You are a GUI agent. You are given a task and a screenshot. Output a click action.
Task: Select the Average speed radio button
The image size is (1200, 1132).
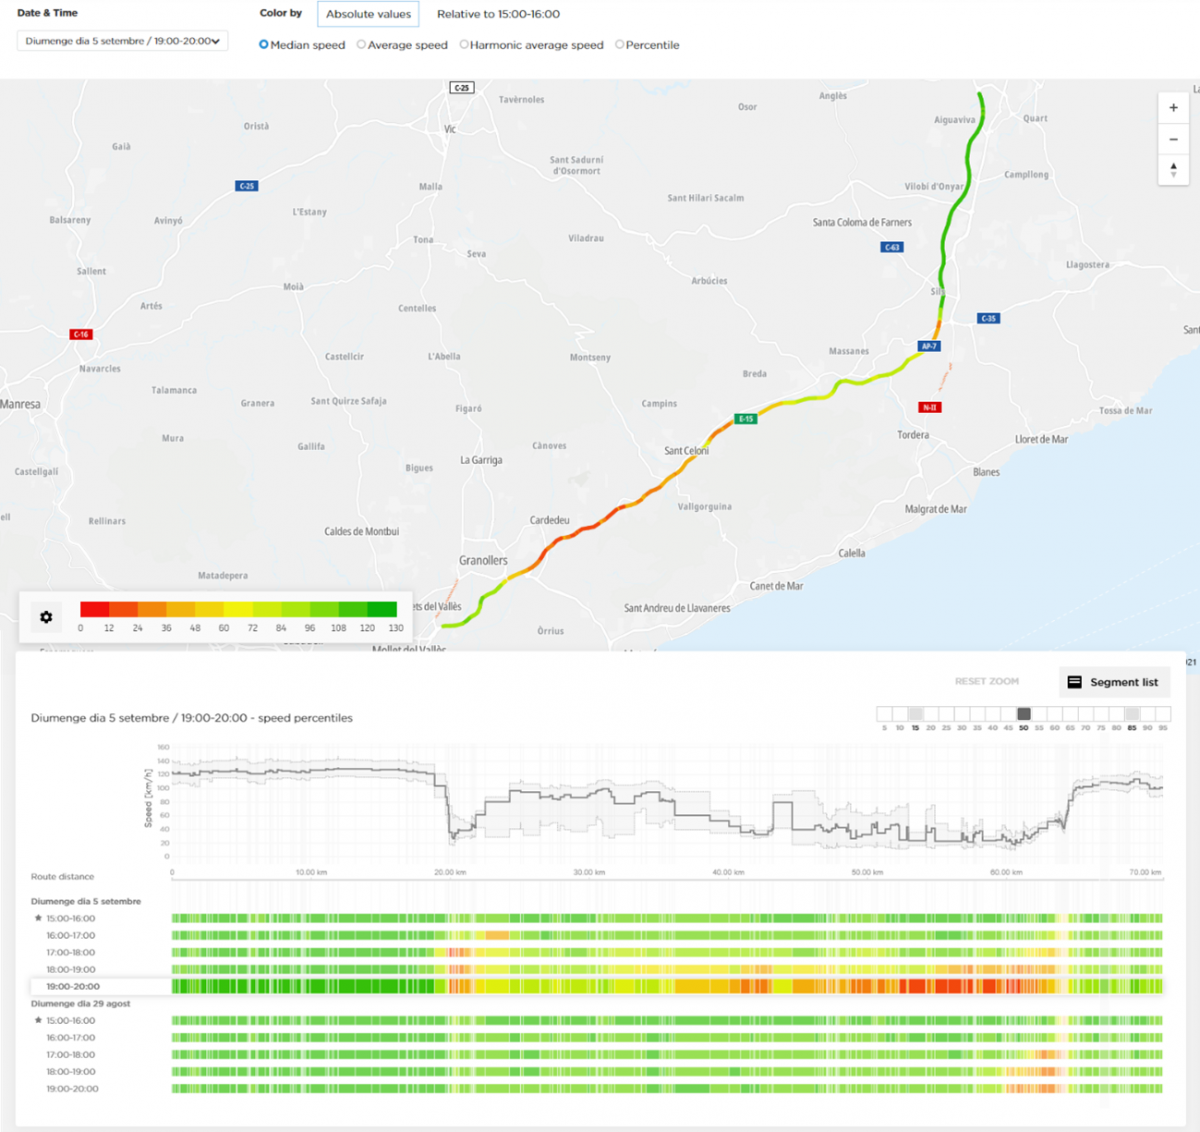coord(361,45)
